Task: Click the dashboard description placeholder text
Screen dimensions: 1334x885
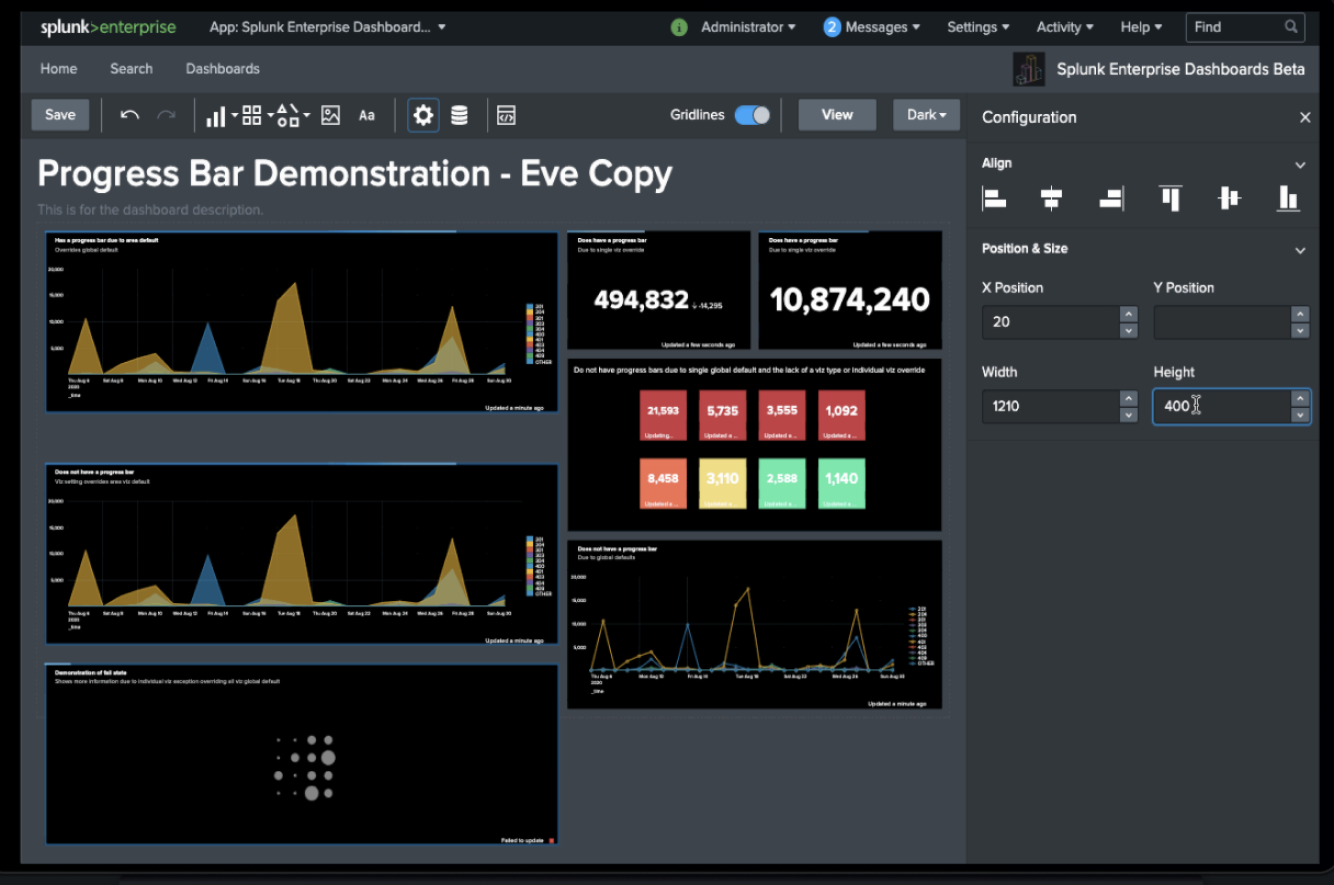Action: click(151, 210)
